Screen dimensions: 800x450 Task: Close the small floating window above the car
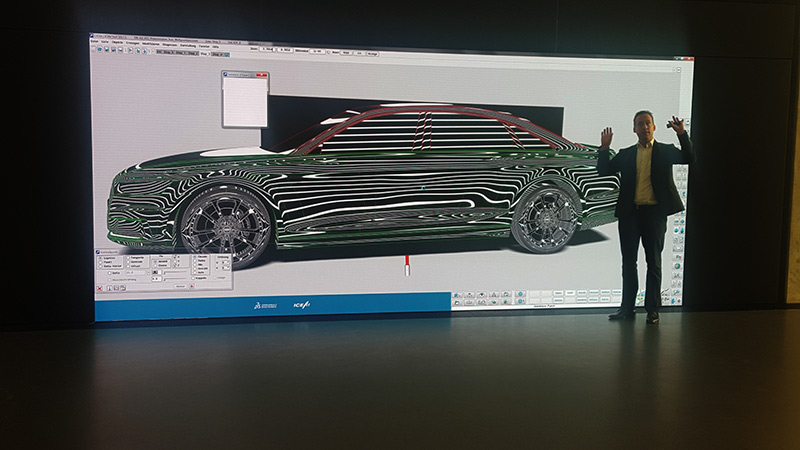(x=264, y=74)
